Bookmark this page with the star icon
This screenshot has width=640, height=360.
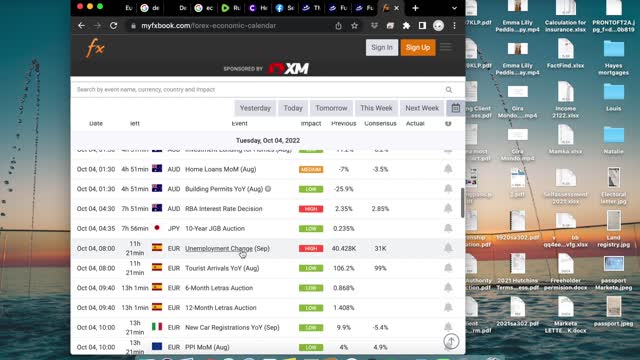click(354, 26)
